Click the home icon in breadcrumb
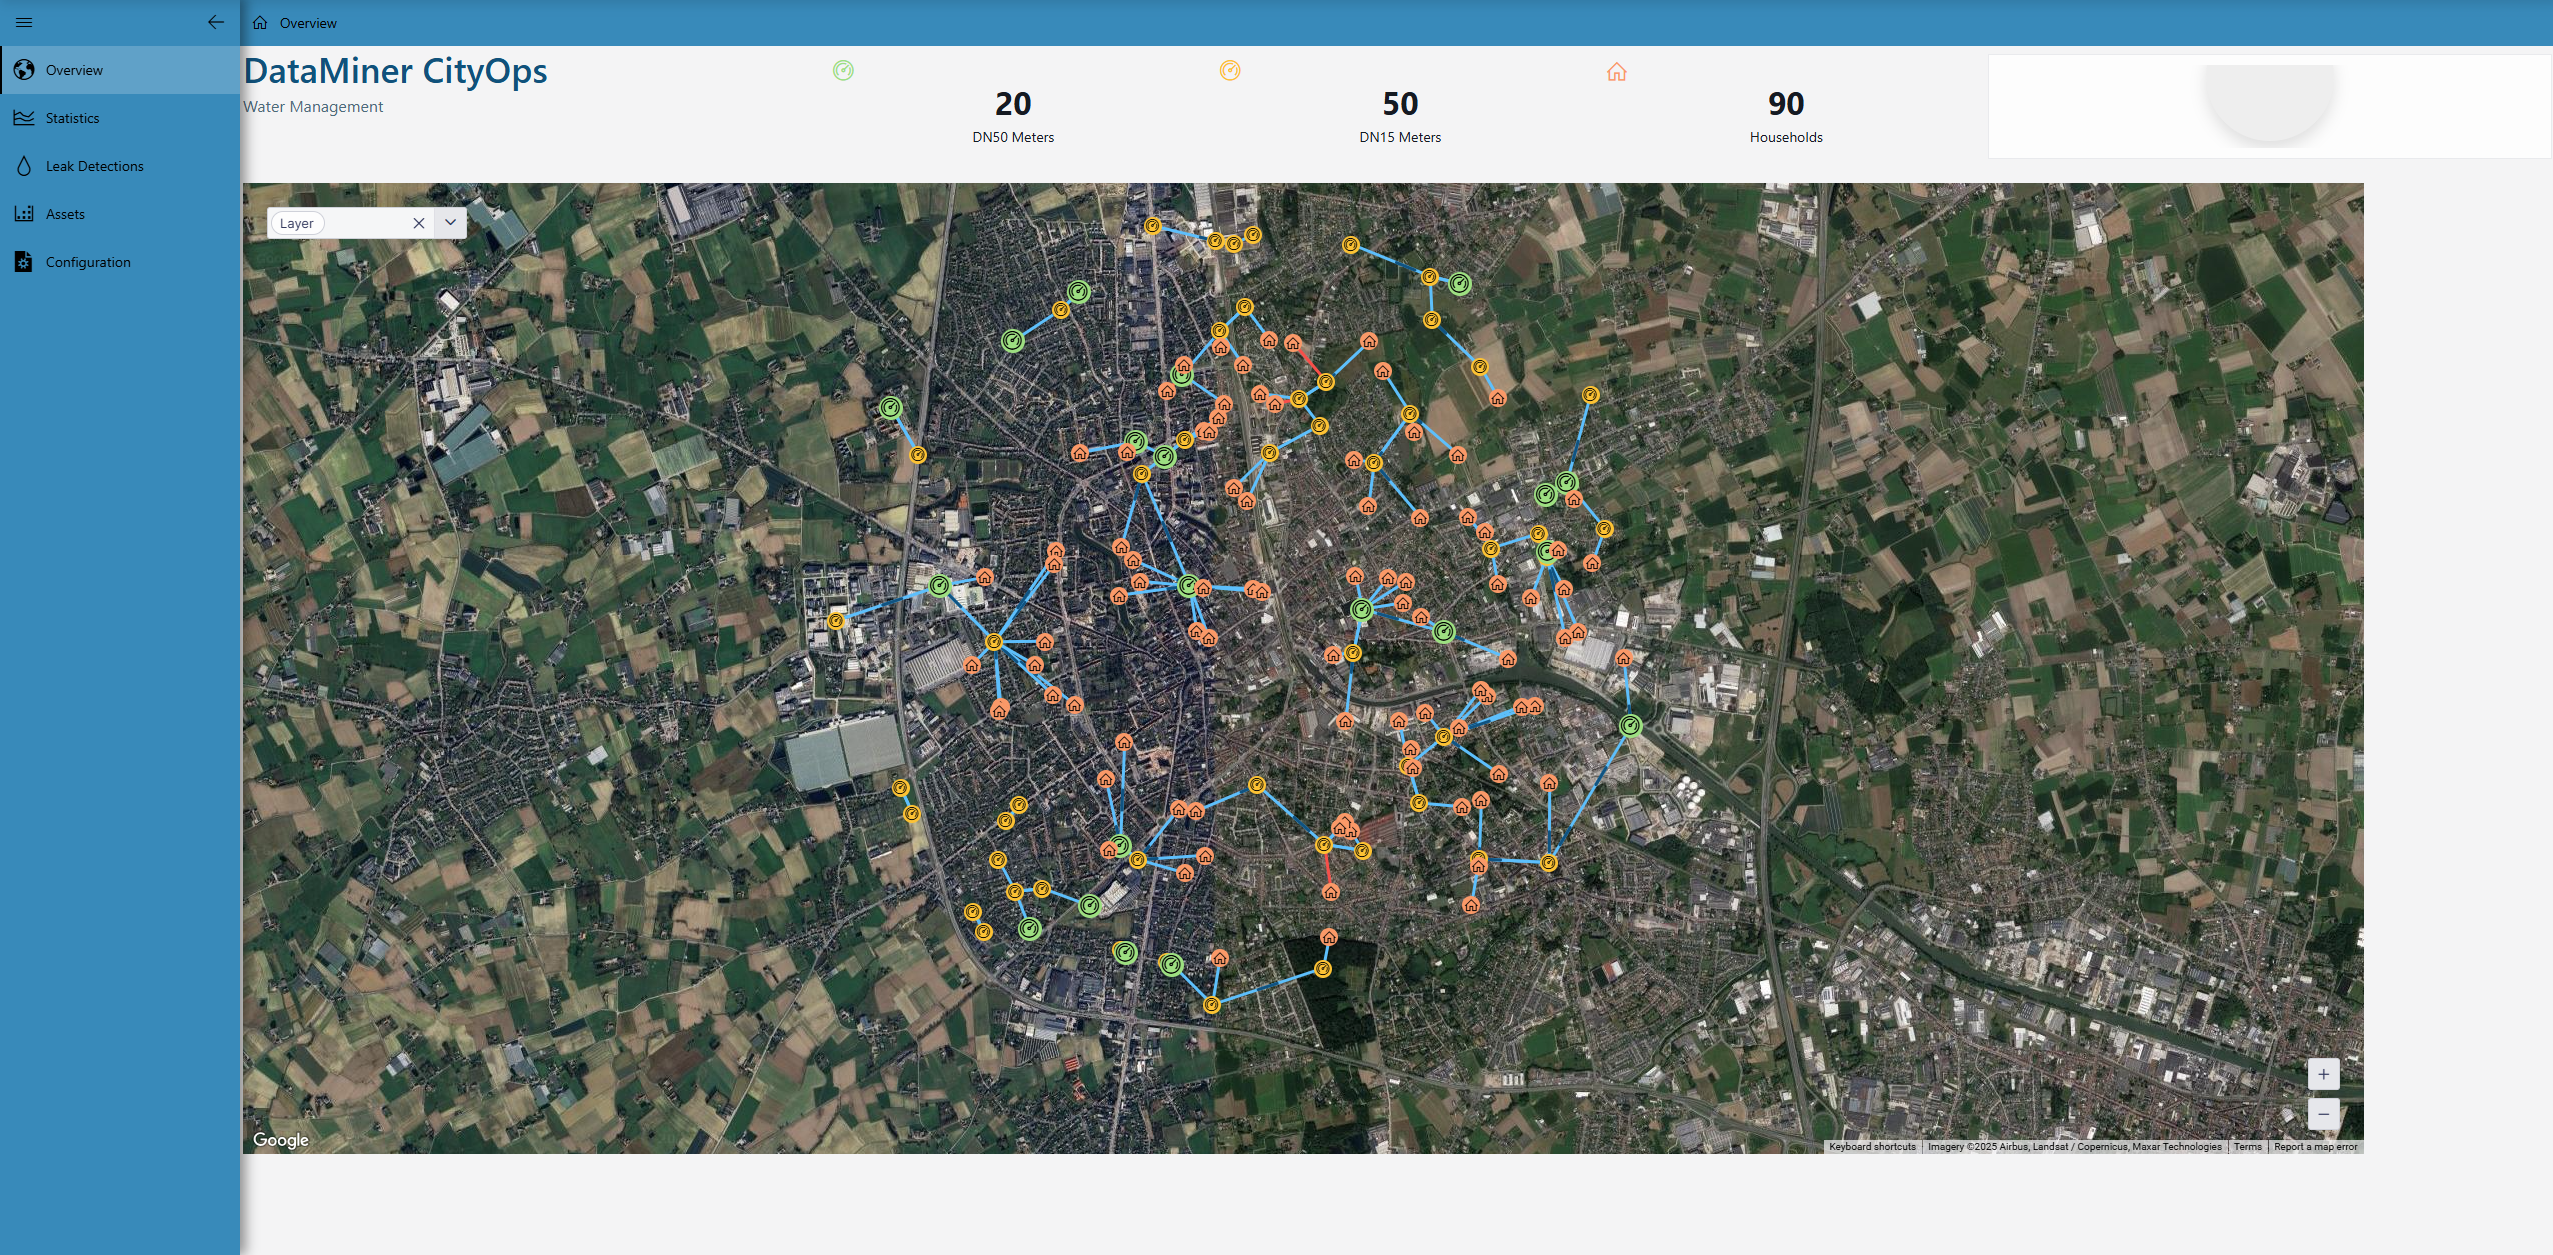This screenshot has height=1255, width=2553. coord(260,23)
